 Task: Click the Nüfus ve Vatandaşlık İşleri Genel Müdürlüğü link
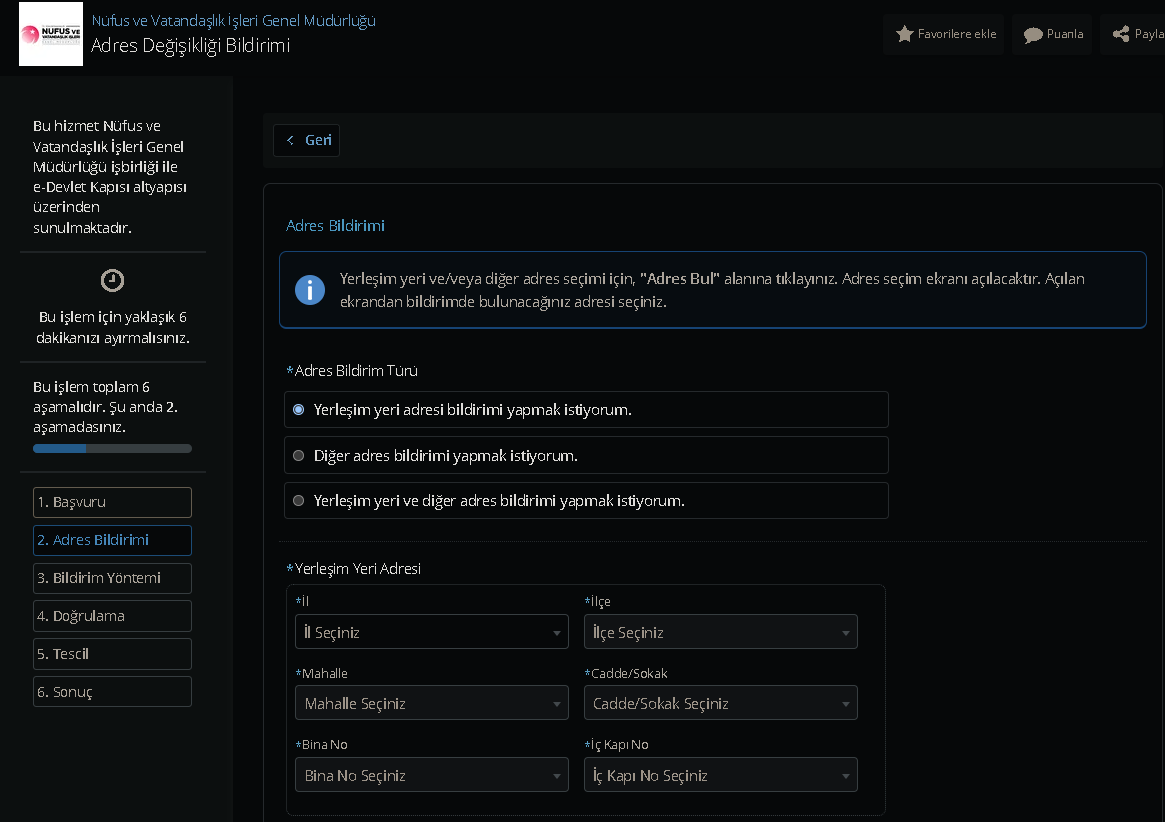(234, 20)
